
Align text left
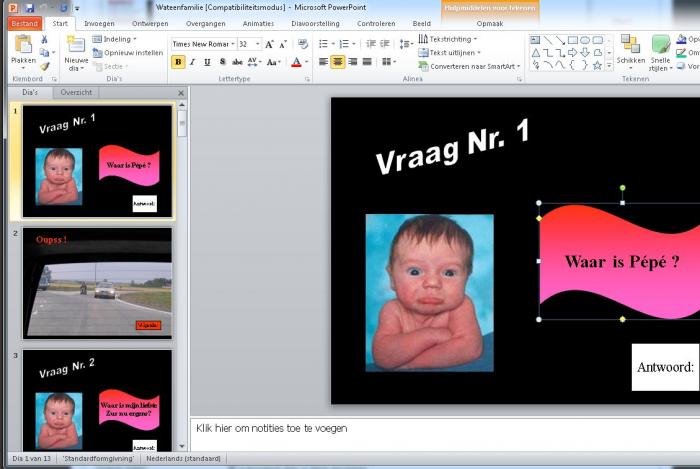point(323,62)
